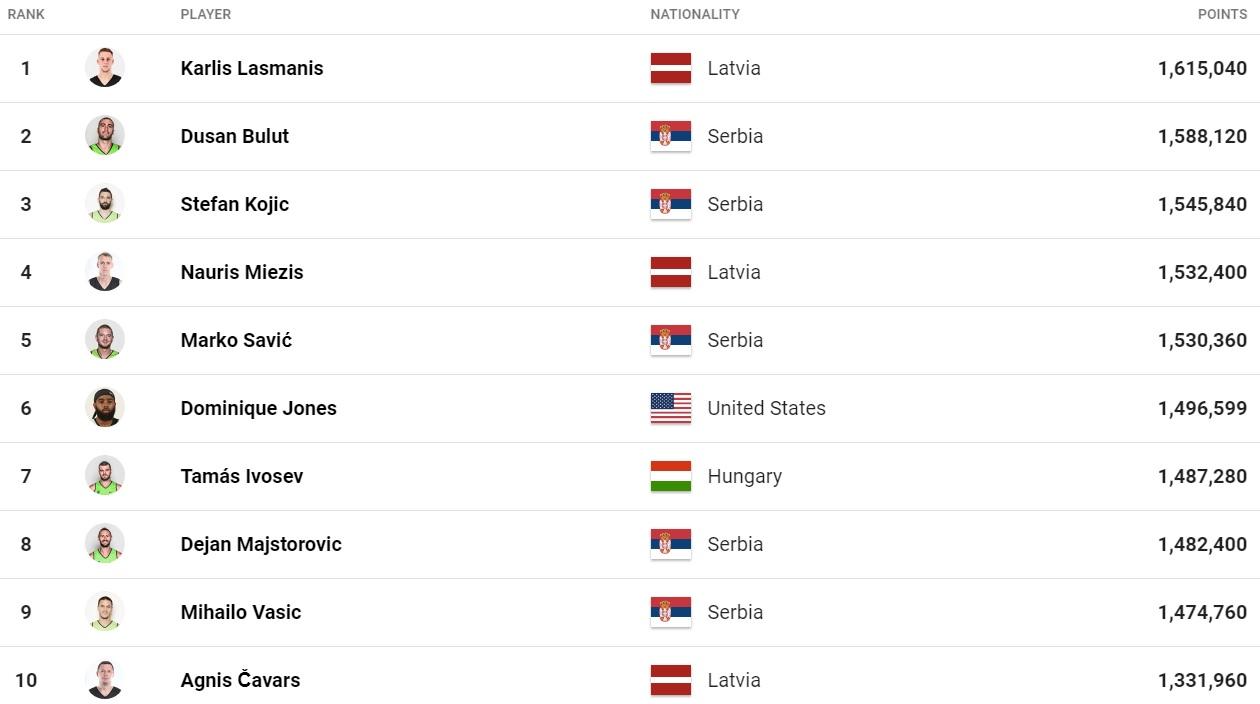The width and height of the screenshot is (1260, 704).
Task: Select the Marko Savić name link
Action: click(x=236, y=340)
